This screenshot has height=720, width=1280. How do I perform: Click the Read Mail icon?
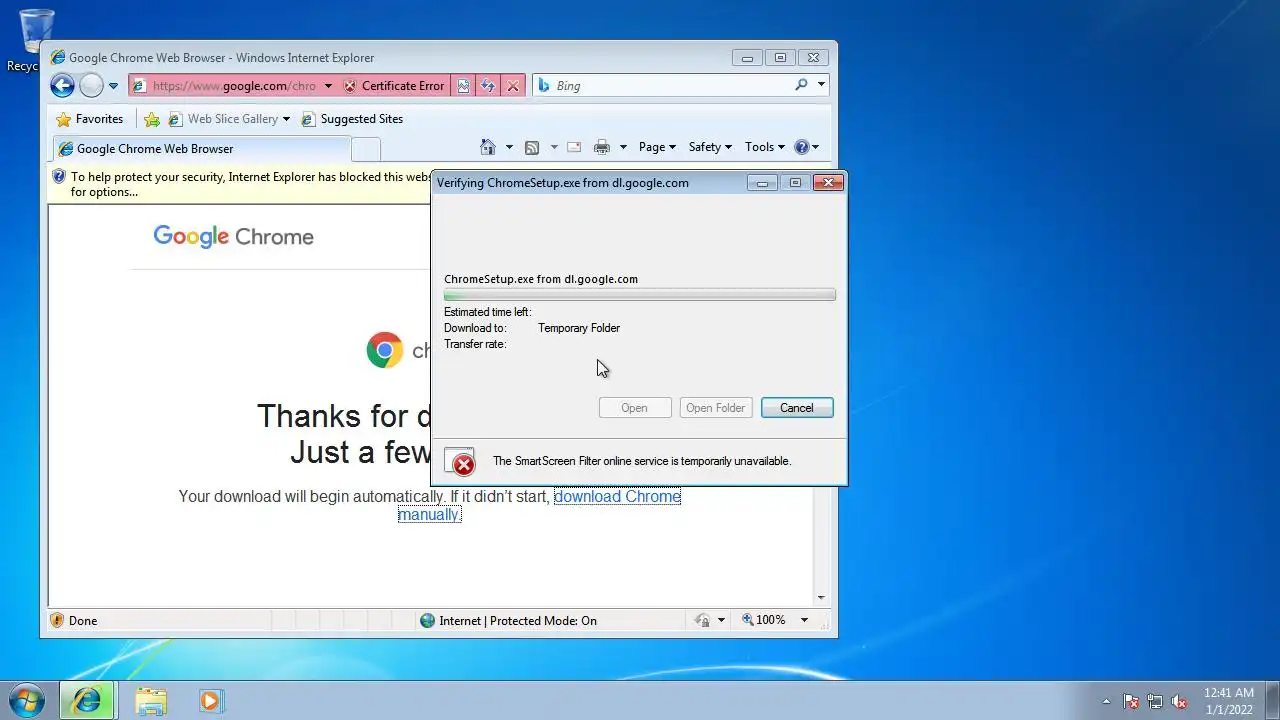[x=574, y=147]
